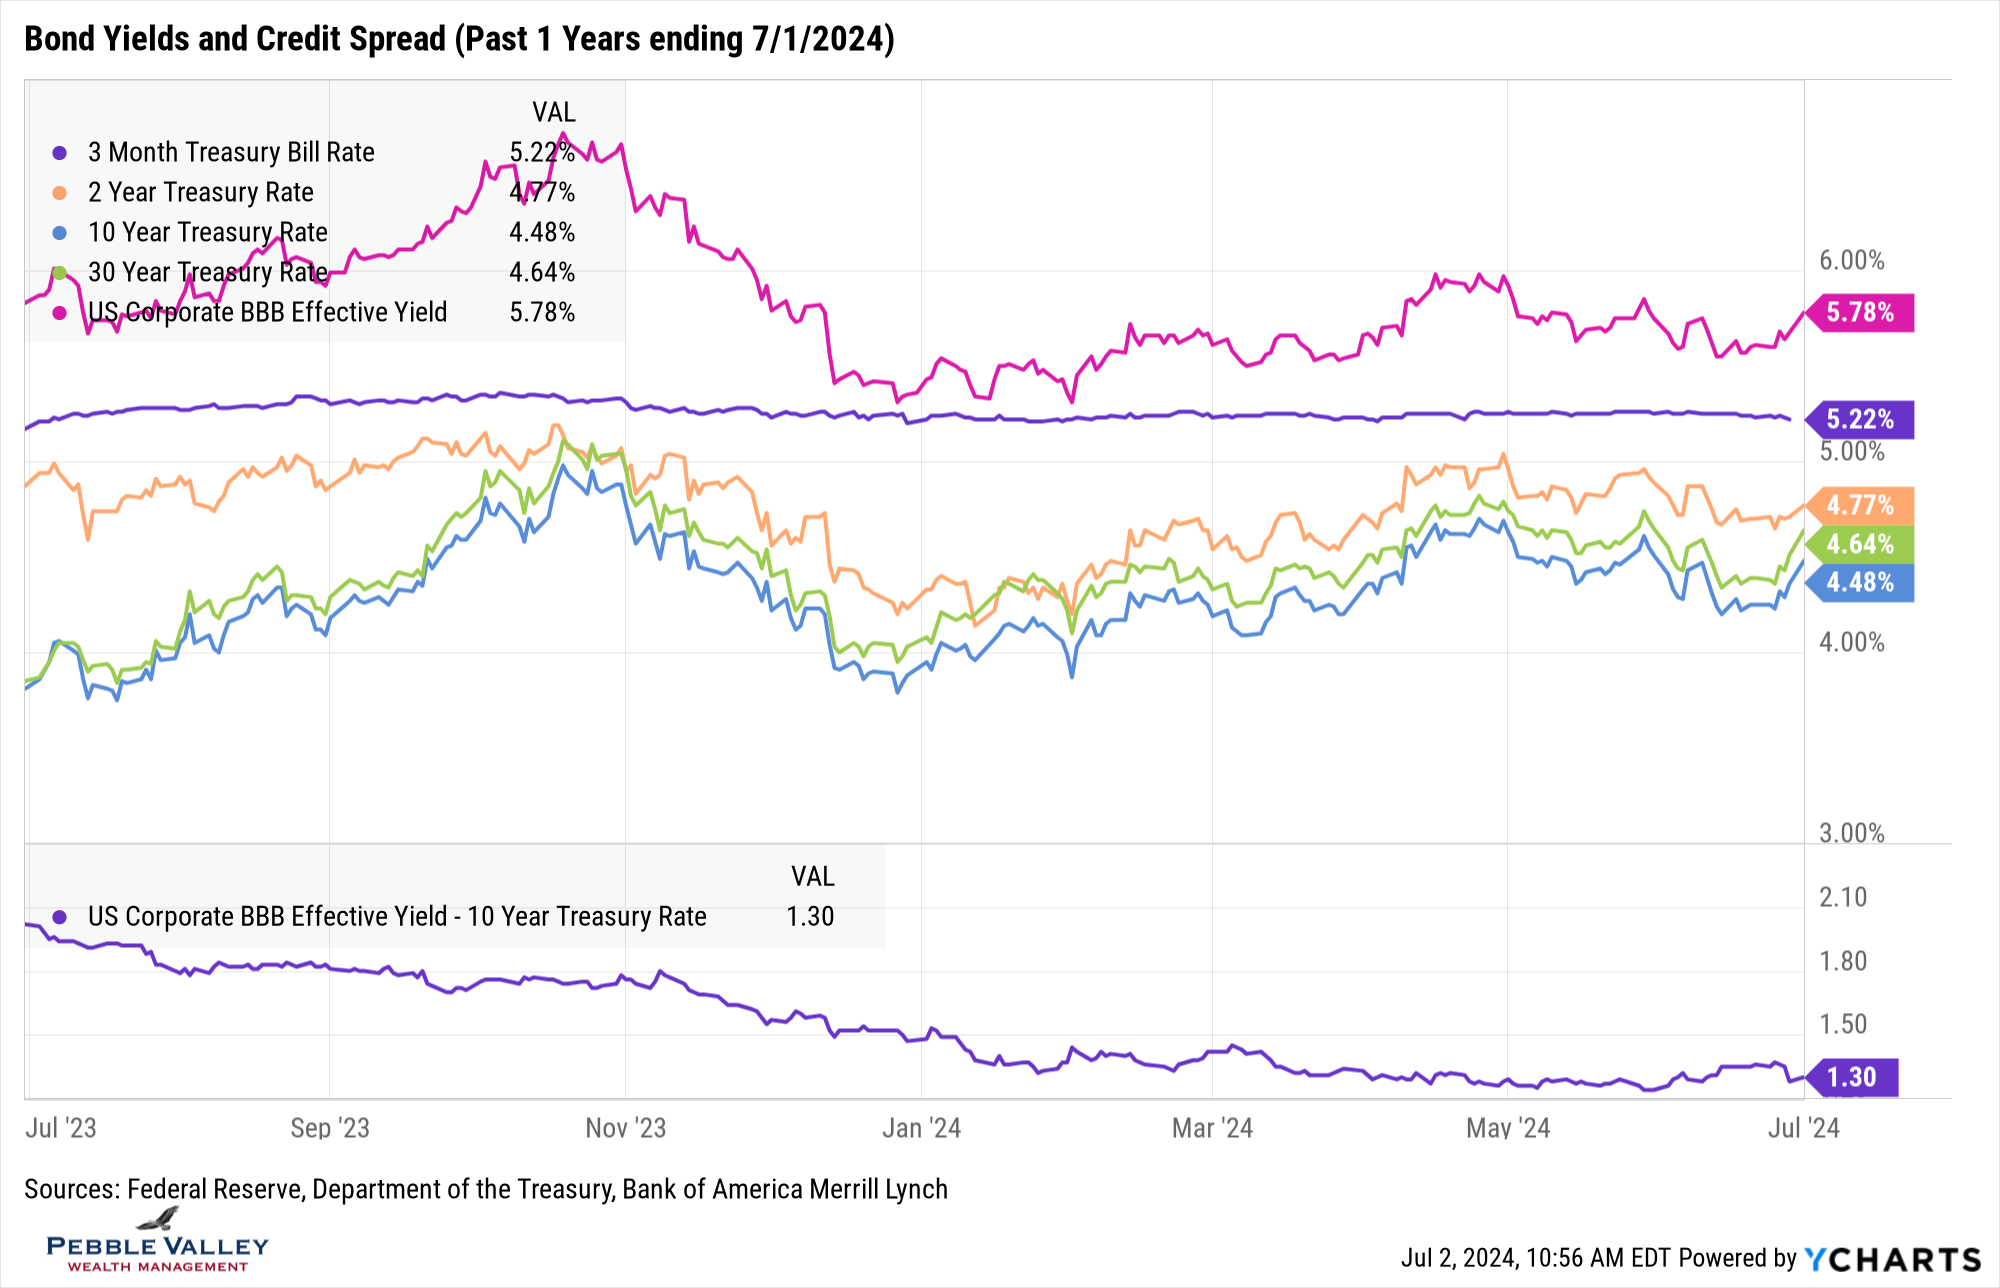Click the orange 2 Year Treasury legend dot
The width and height of the screenshot is (2000, 1288).
pyautogui.click(x=60, y=193)
